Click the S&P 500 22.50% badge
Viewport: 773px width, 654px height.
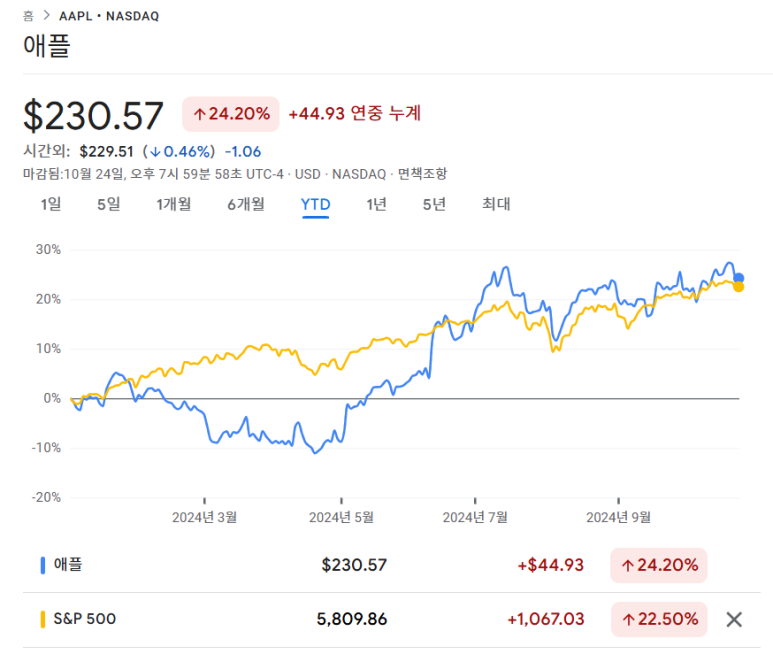coord(659,619)
